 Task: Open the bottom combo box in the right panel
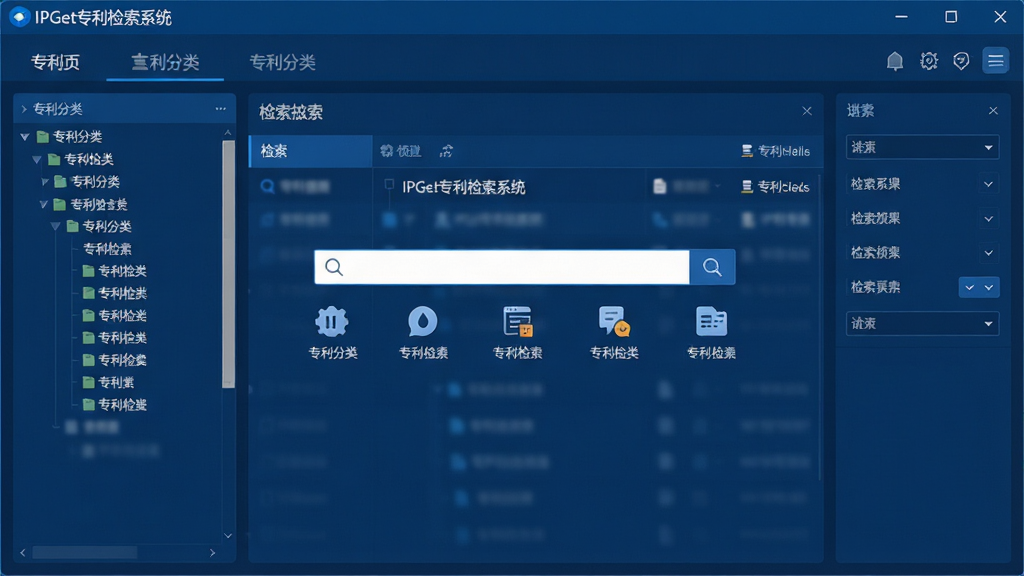point(922,323)
